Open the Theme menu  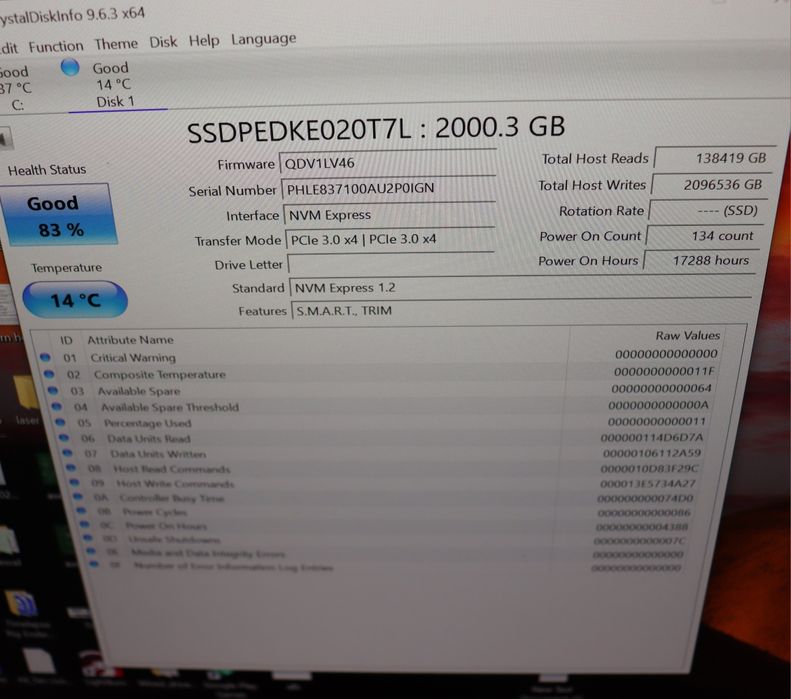click(x=116, y=44)
